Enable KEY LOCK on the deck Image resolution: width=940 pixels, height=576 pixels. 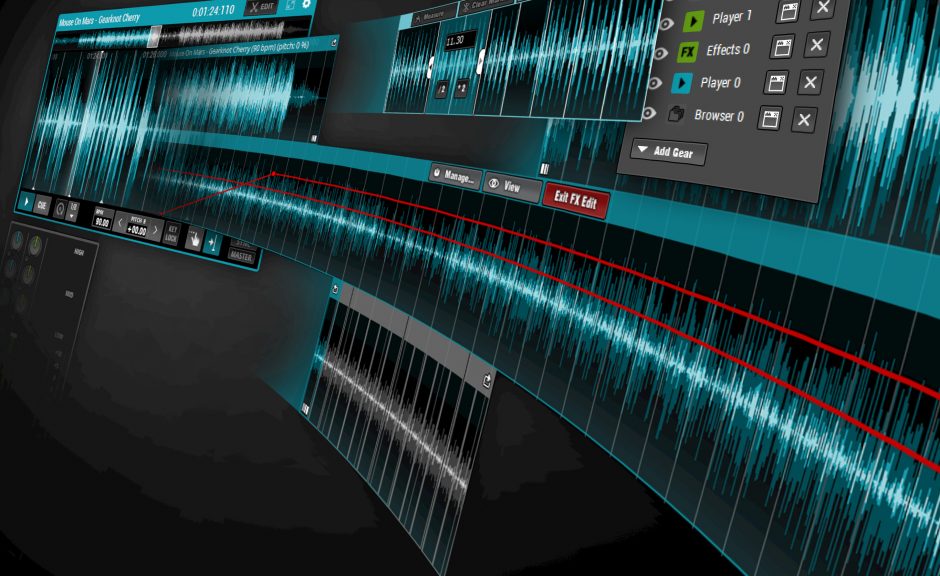tap(172, 234)
